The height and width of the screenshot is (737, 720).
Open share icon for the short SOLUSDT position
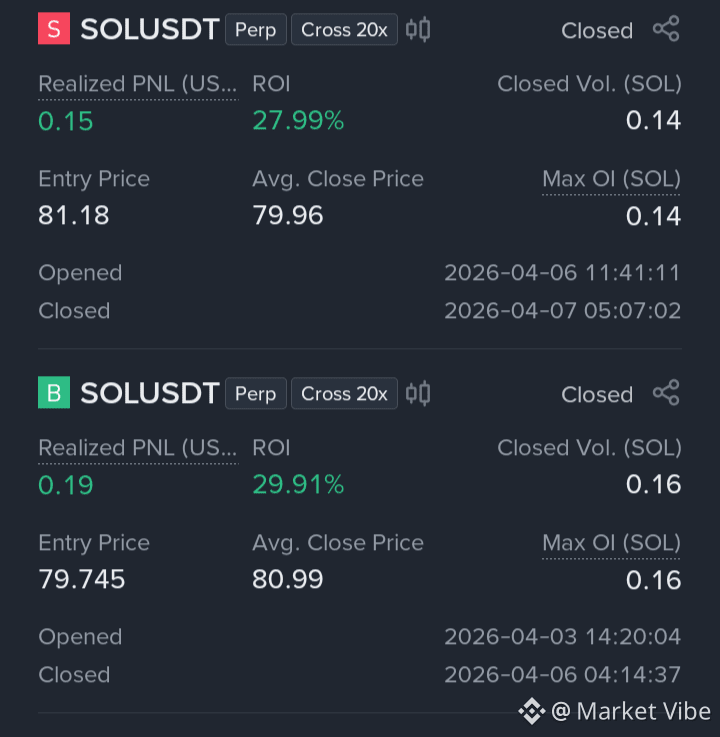[x=666, y=29]
